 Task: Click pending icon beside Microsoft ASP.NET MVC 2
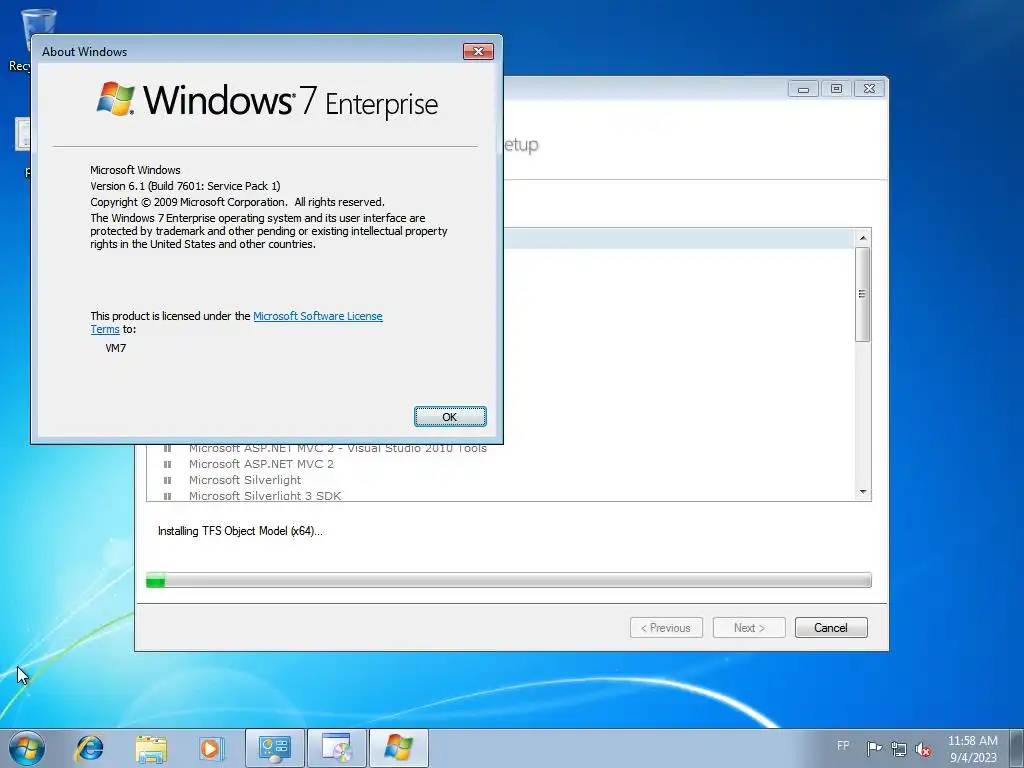tap(168, 464)
